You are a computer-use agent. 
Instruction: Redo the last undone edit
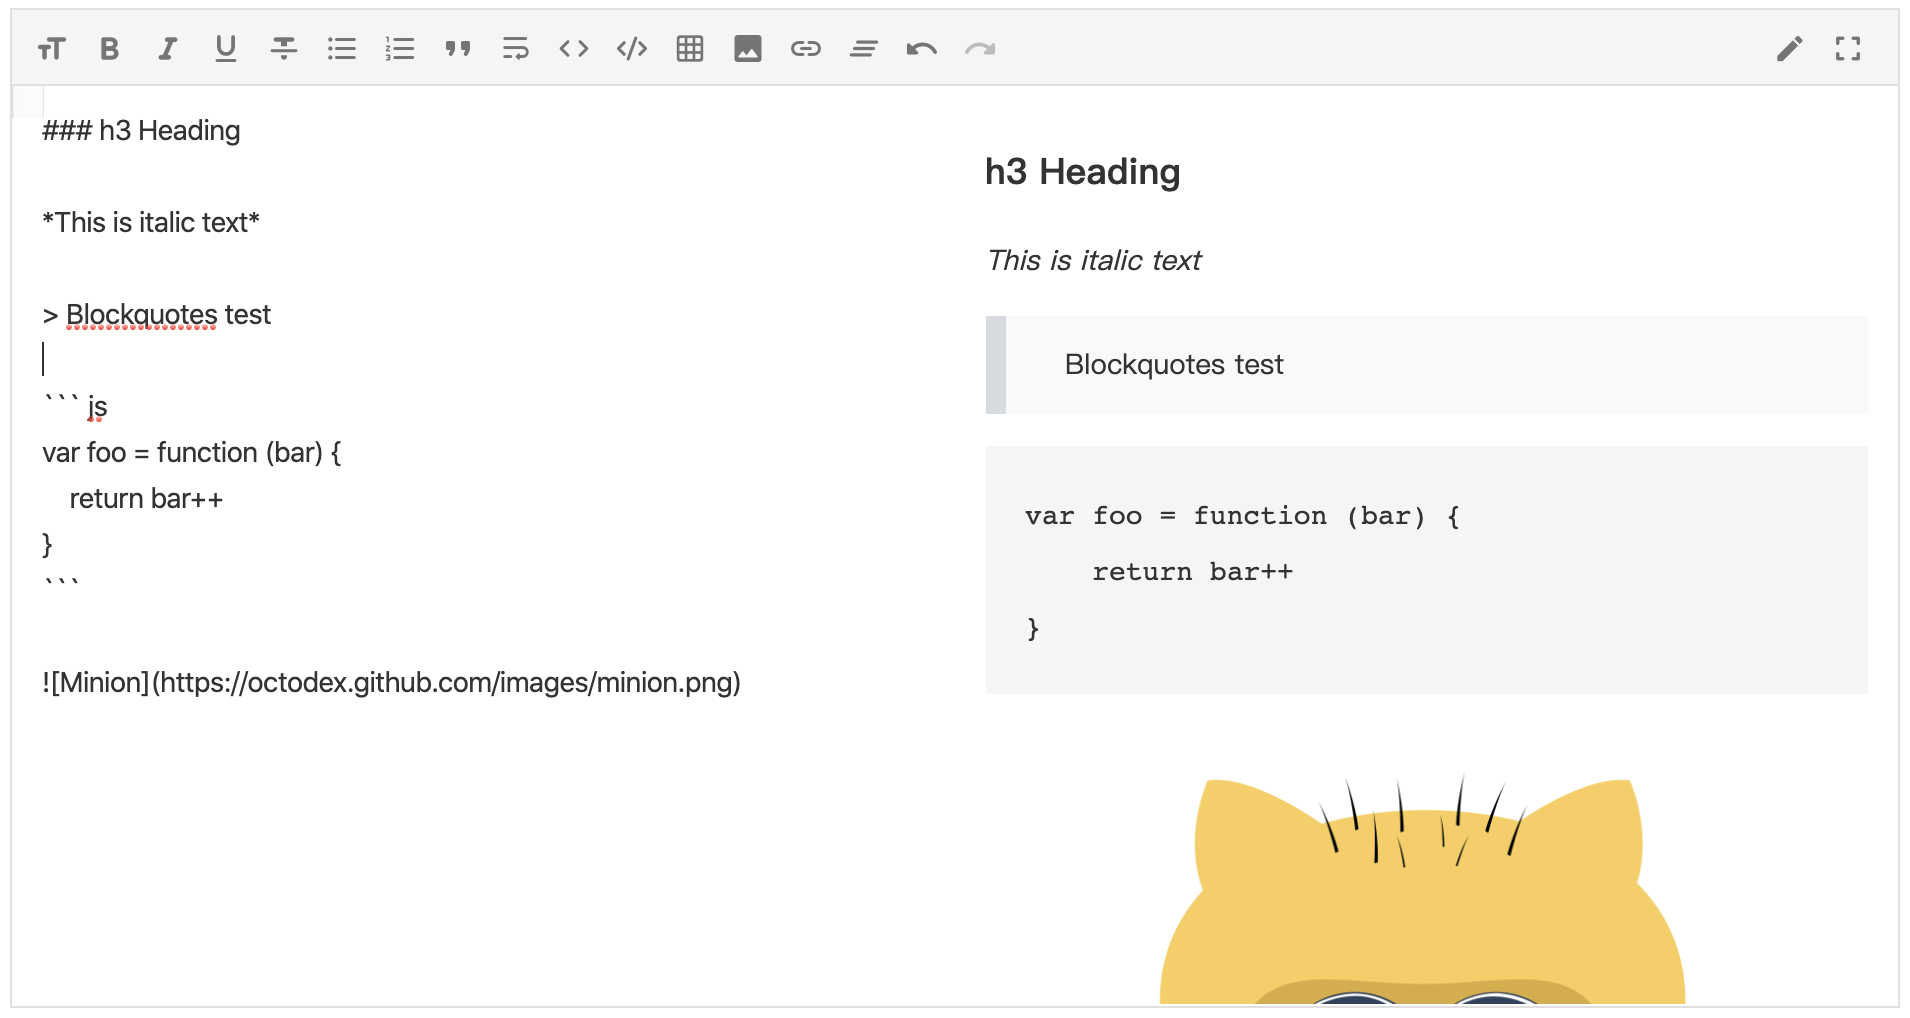(x=980, y=48)
